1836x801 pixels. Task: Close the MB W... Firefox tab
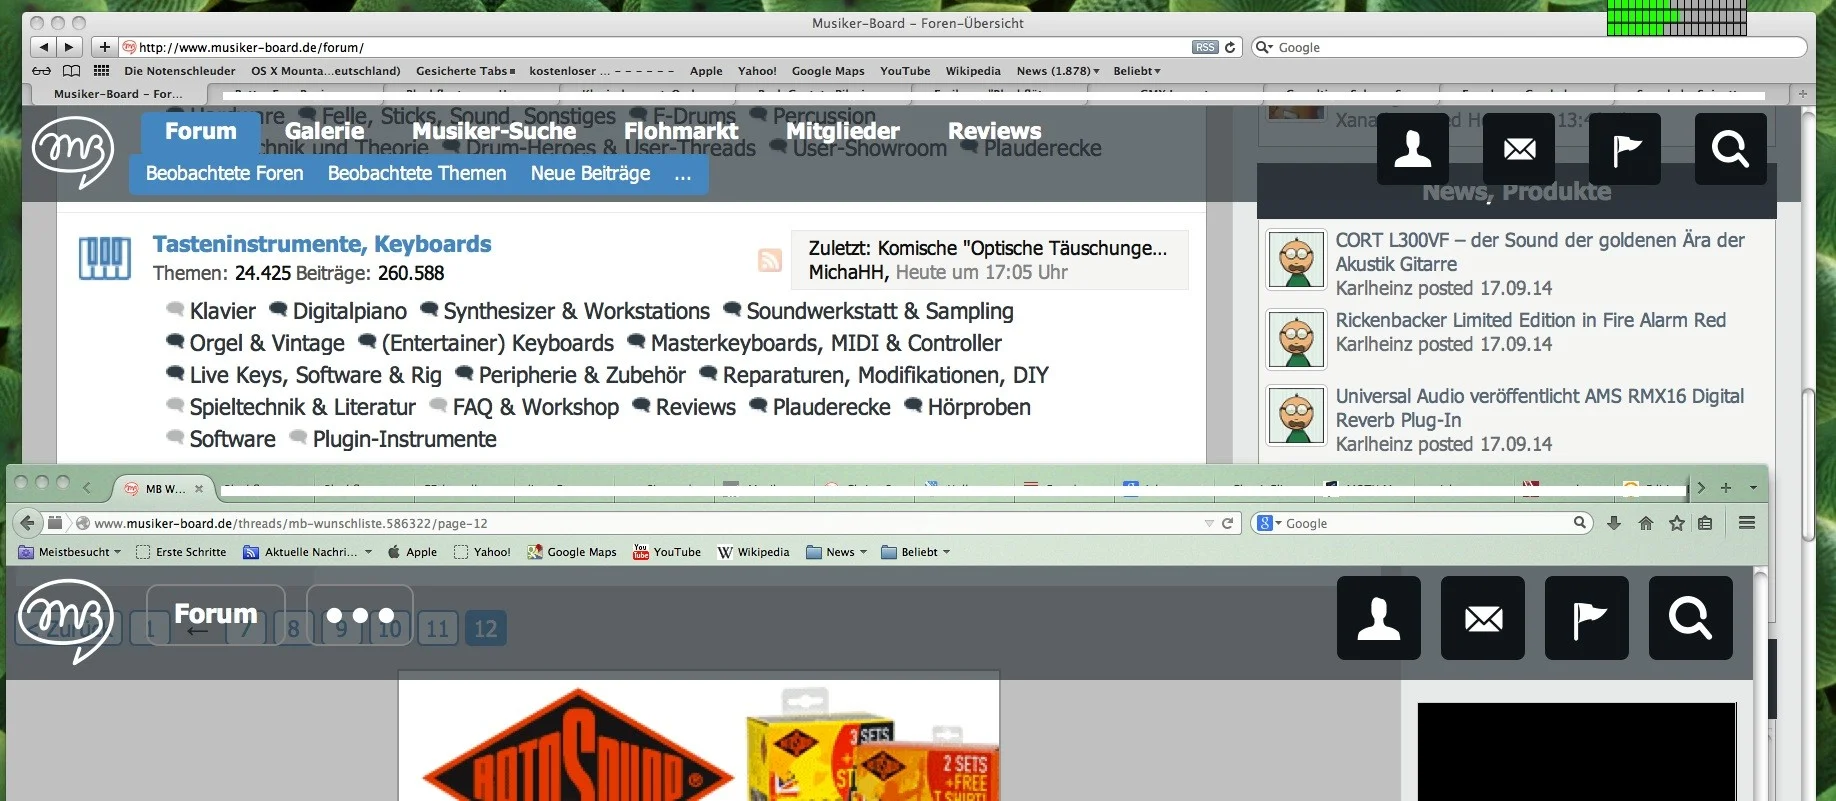[199, 489]
